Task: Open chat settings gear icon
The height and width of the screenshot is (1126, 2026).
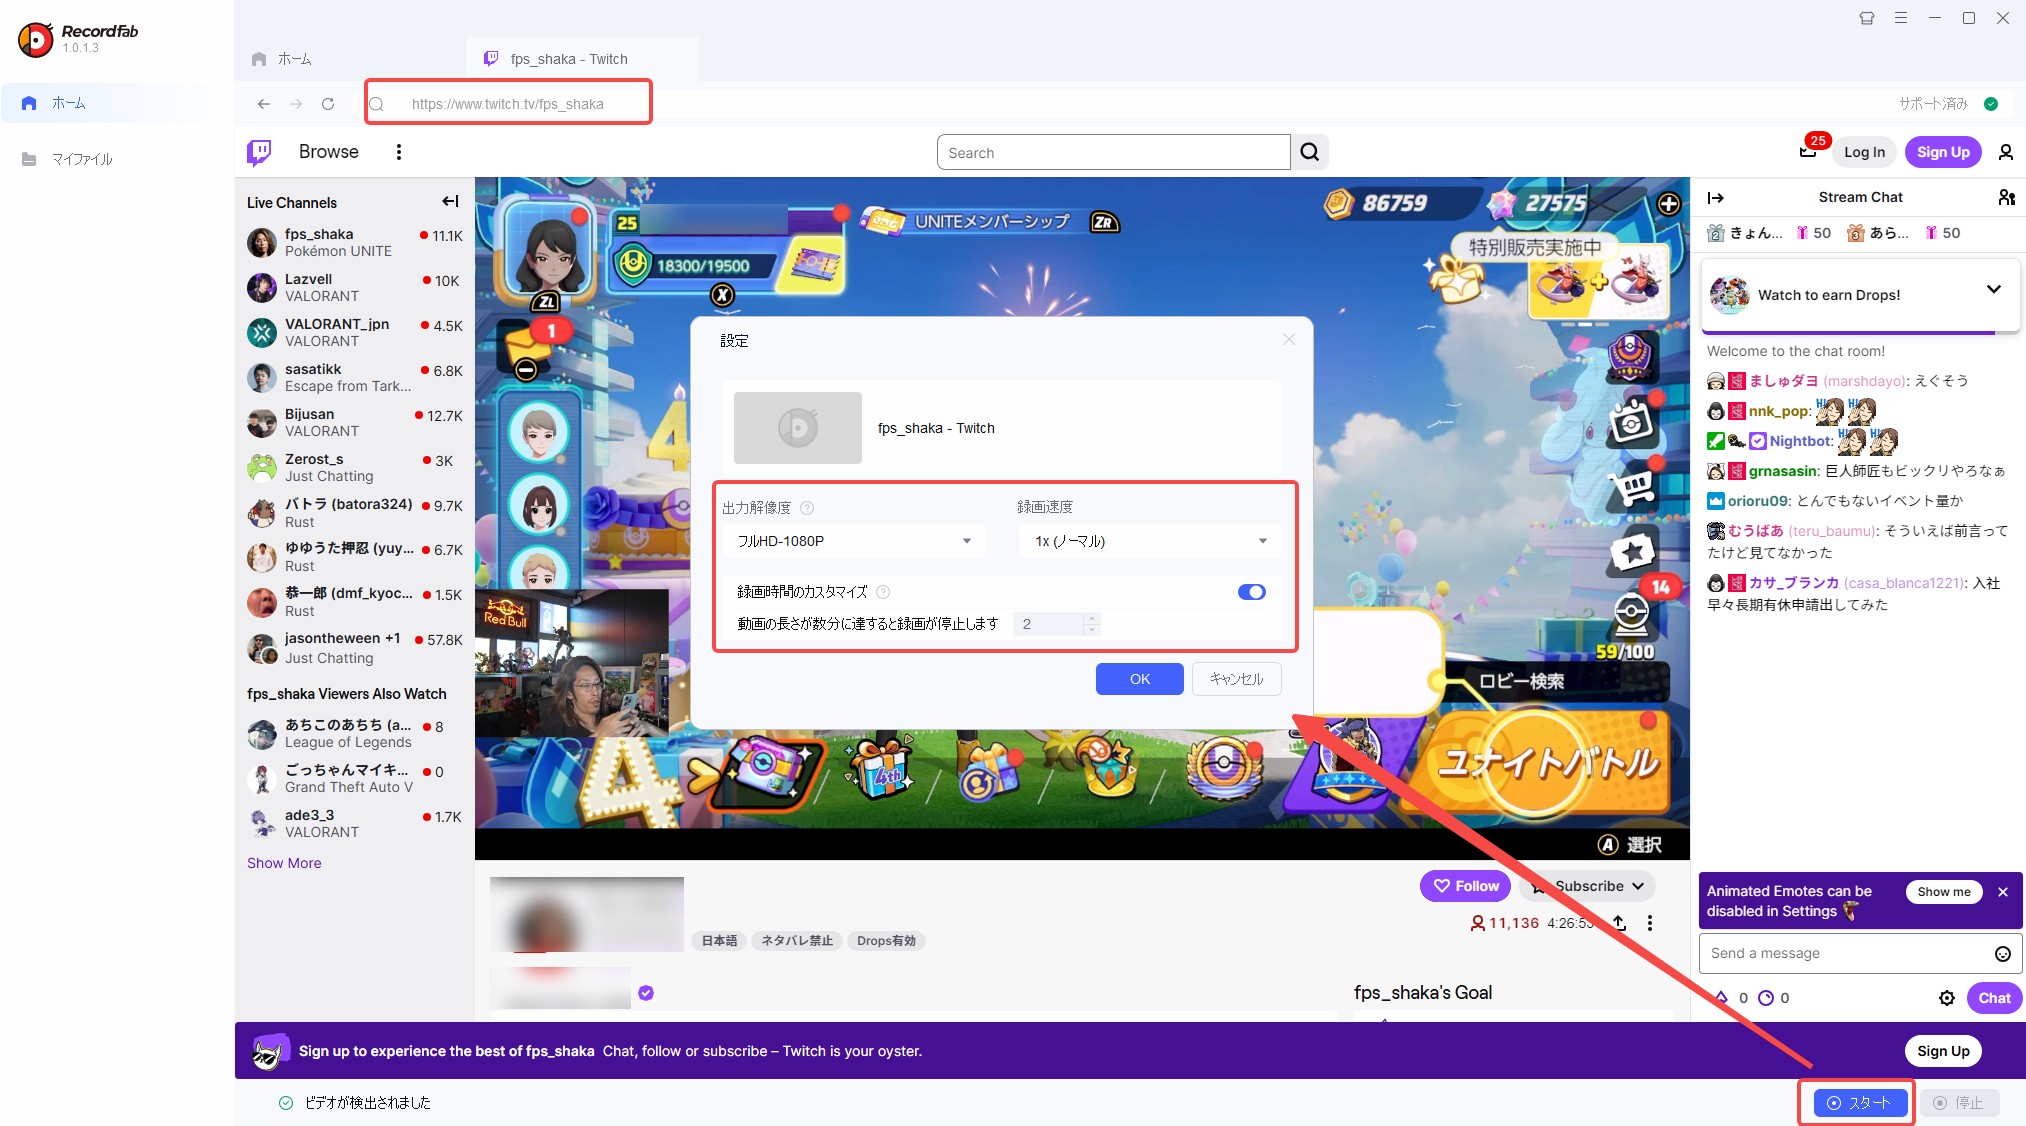Action: [1947, 998]
